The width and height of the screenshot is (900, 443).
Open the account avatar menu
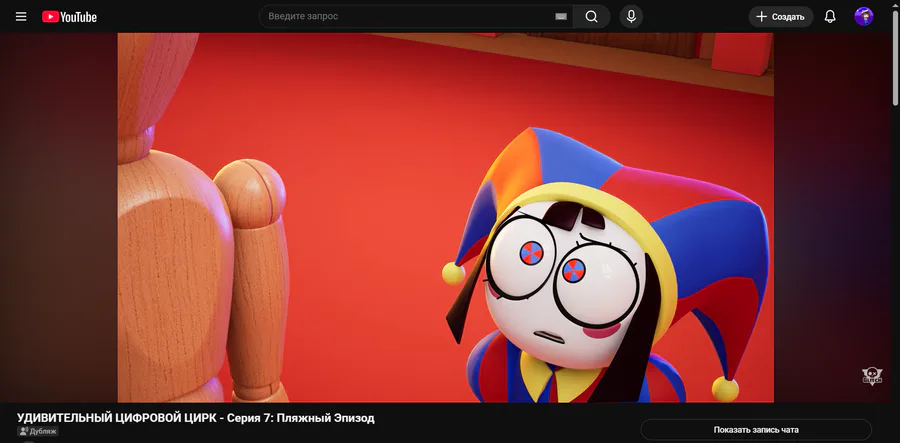(864, 17)
